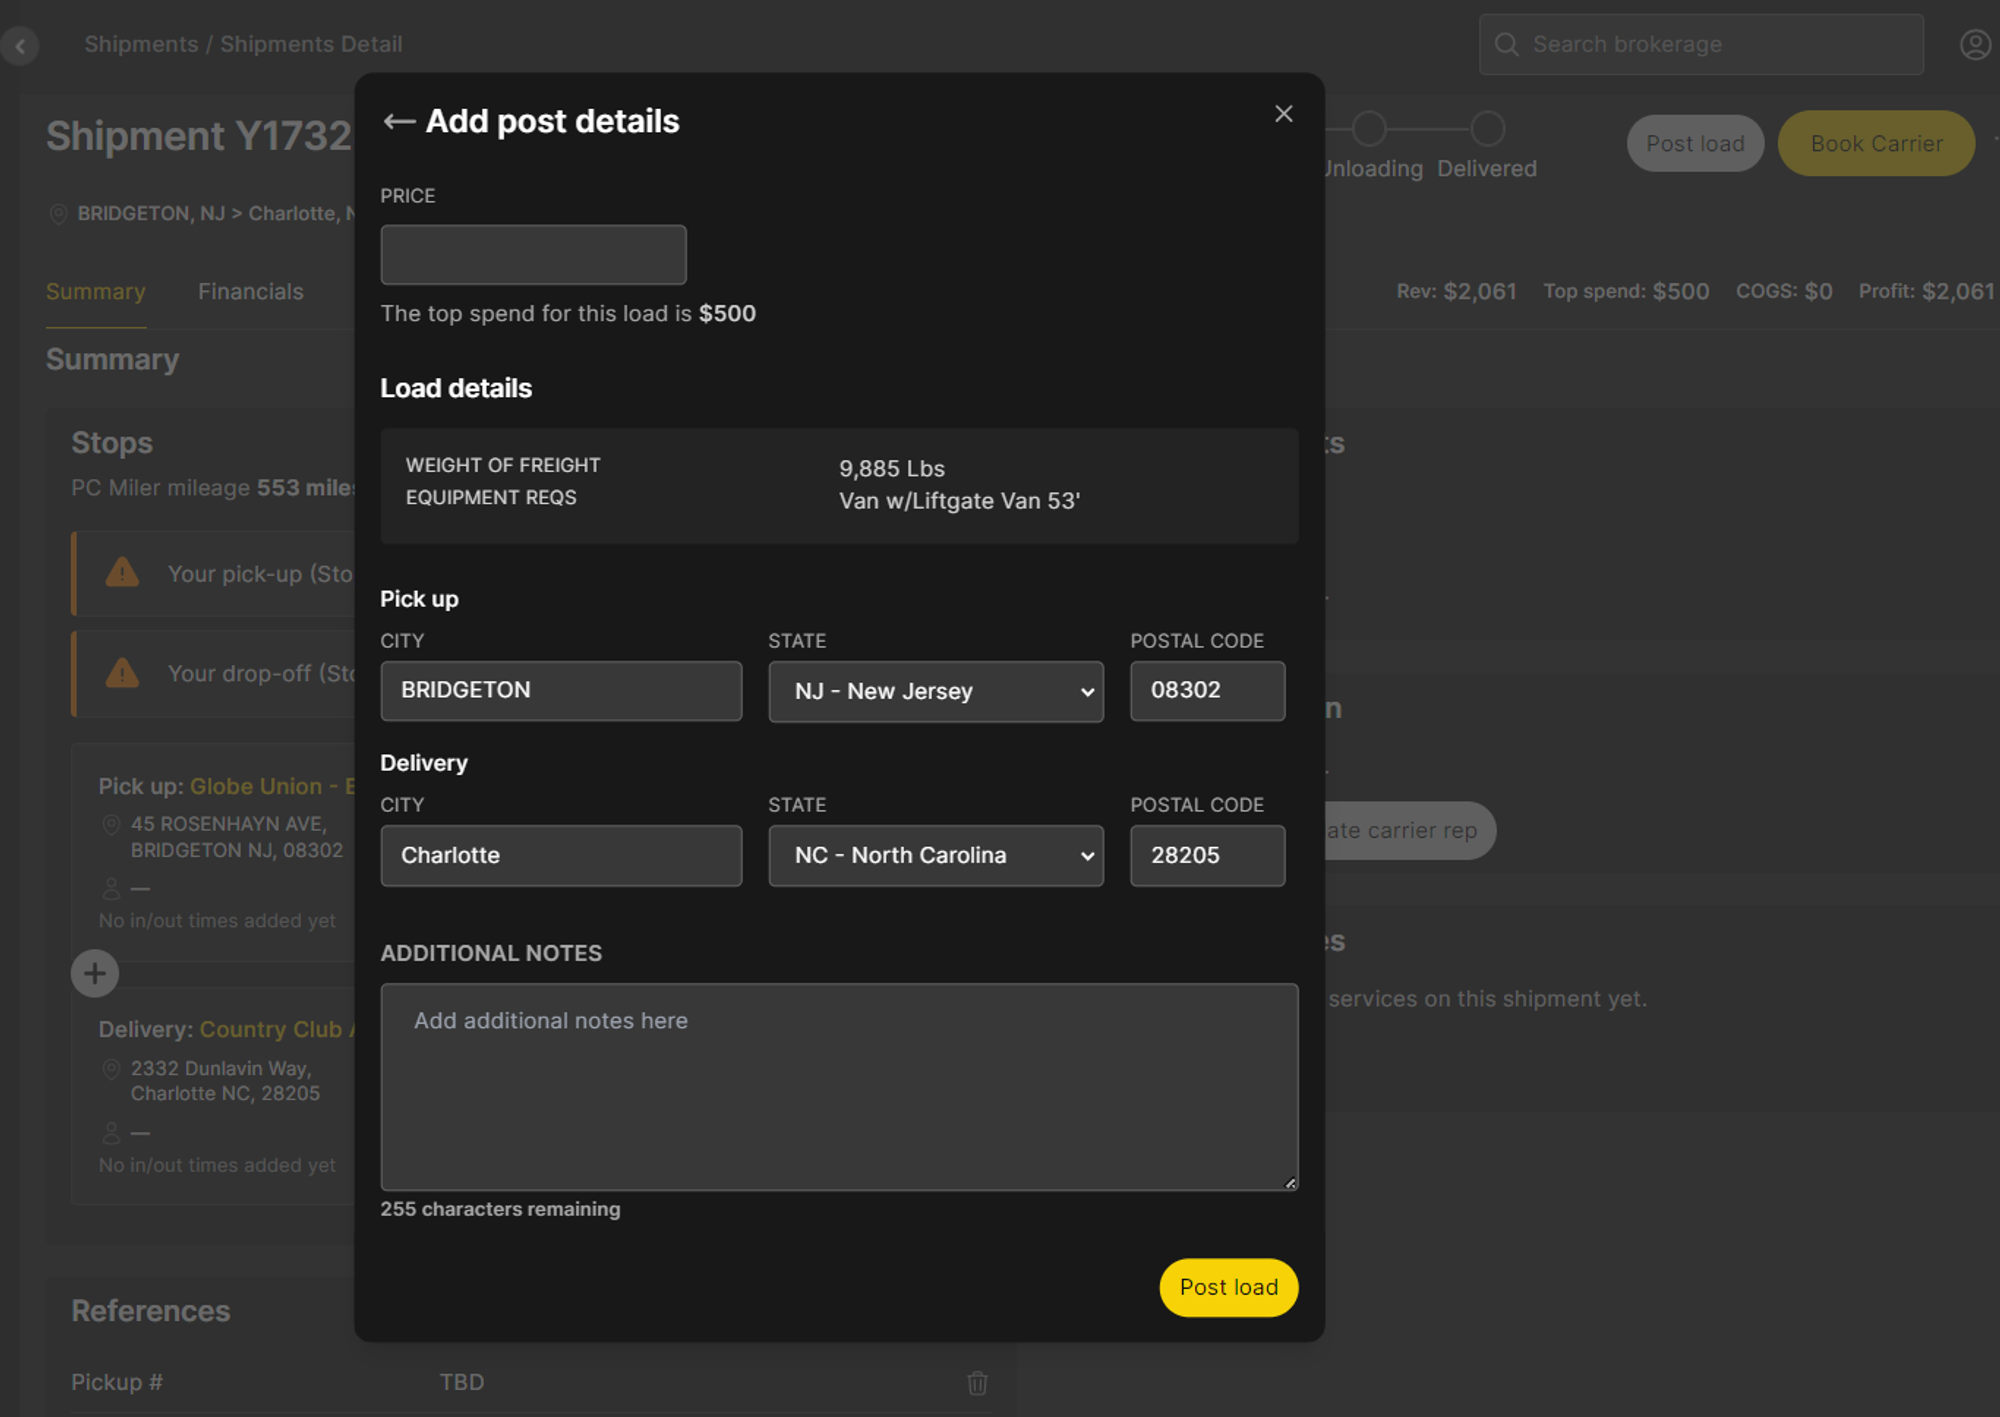Click the collapse sidebar chevron icon

point(20,45)
